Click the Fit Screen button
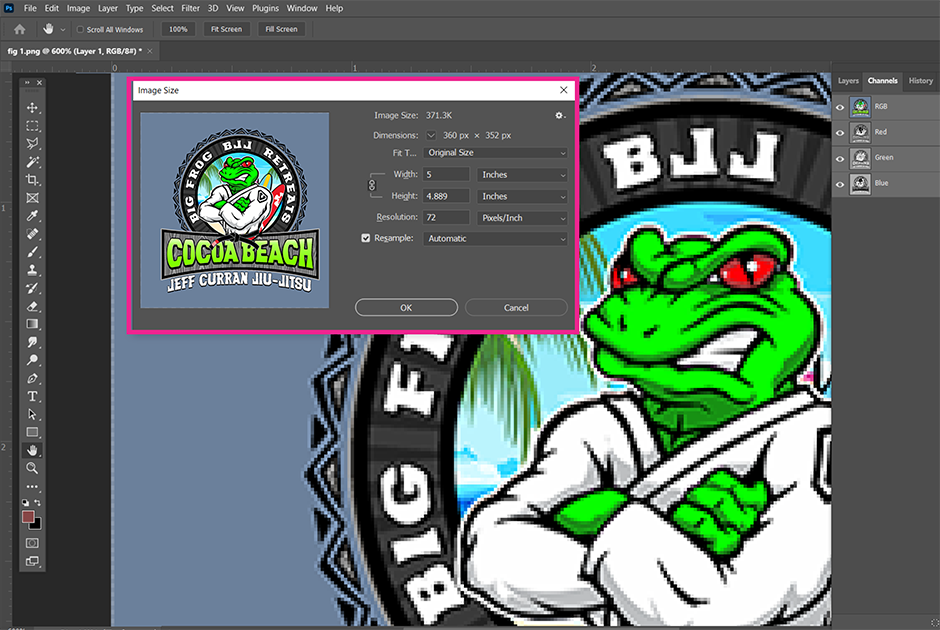Viewport: 940px width, 630px height. [226, 29]
